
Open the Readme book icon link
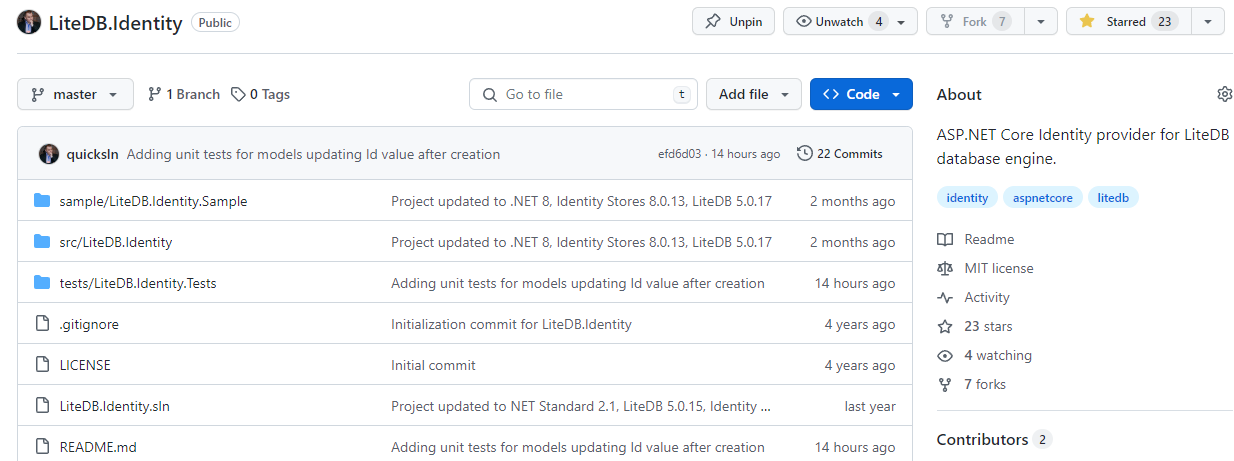(x=945, y=239)
